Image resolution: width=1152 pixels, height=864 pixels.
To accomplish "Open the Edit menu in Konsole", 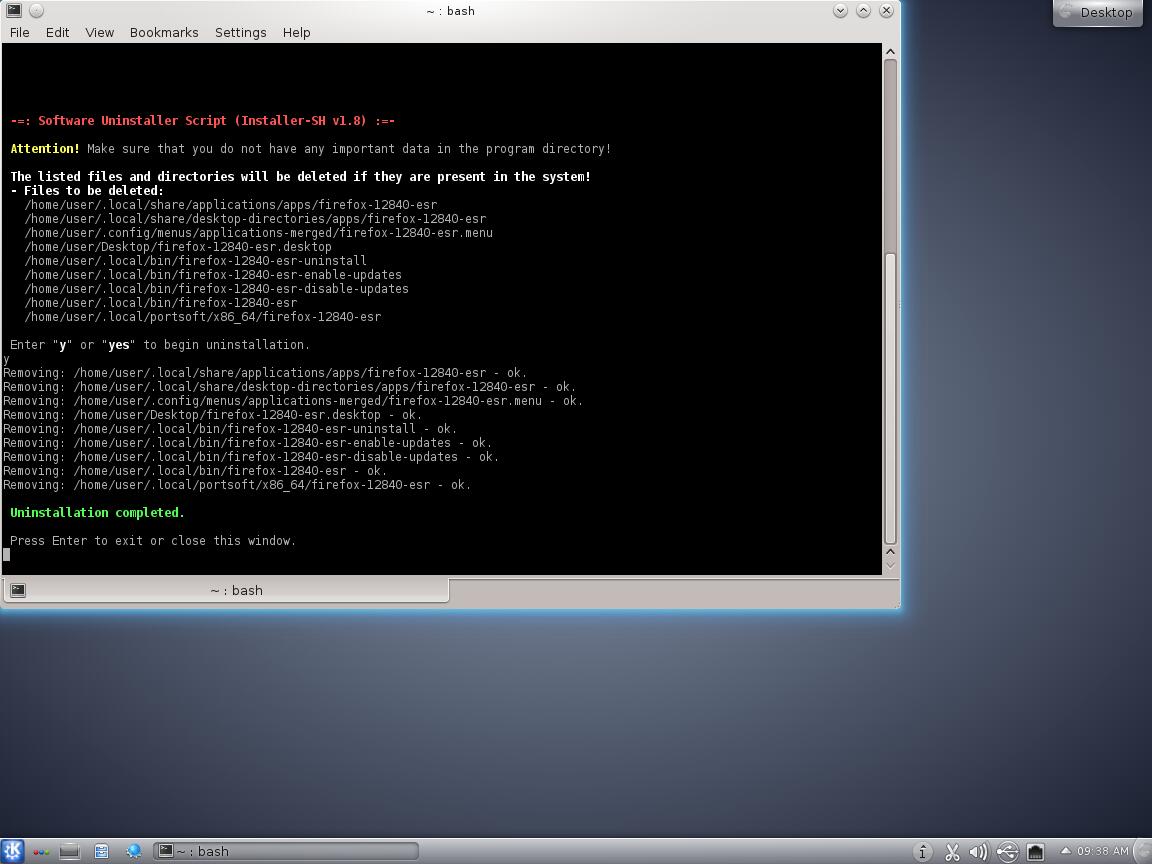I will 57,32.
